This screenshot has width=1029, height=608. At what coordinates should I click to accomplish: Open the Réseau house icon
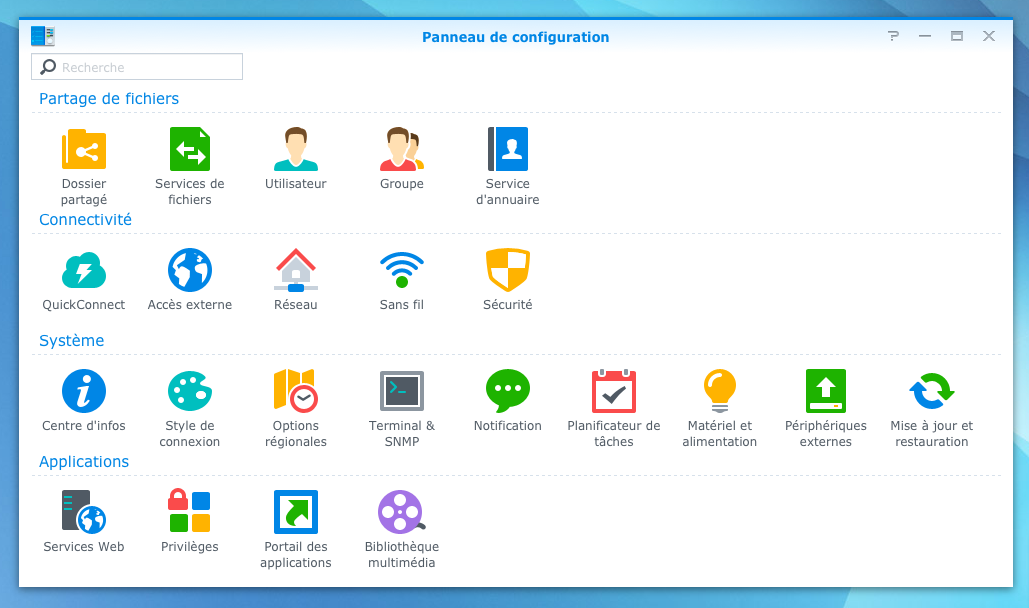(x=295, y=270)
